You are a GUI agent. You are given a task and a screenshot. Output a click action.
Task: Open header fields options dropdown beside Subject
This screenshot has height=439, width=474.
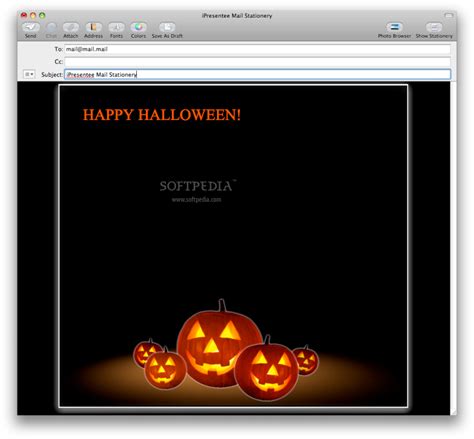tap(29, 74)
